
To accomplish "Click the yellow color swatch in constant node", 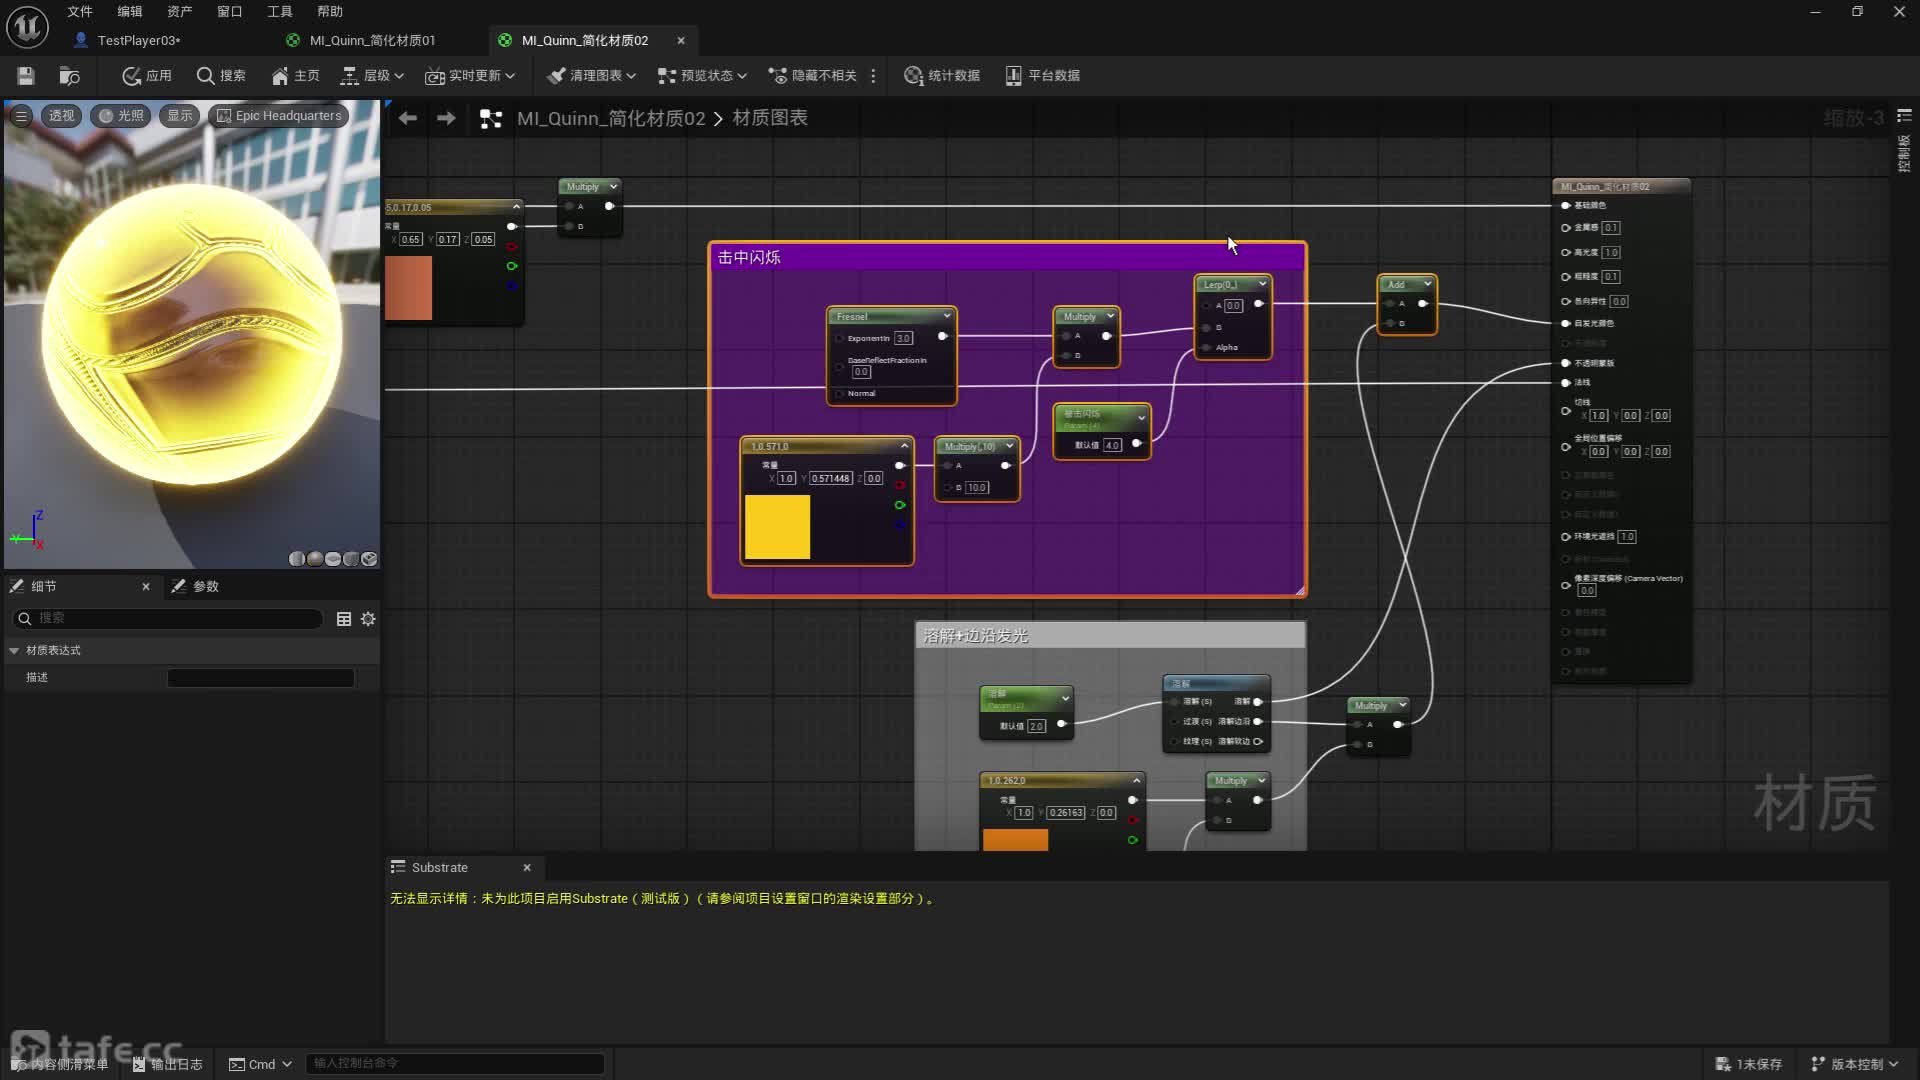I will [777, 526].
